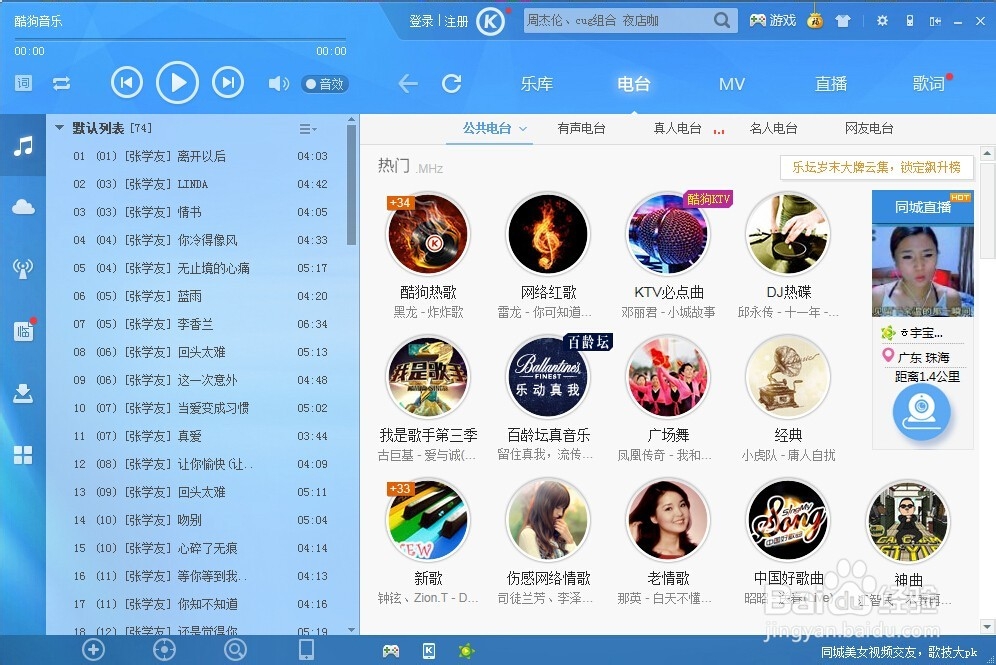Click the playlist vertical scrollbar
The width and height of the screenshot is (996, 665).
point(351,184)
